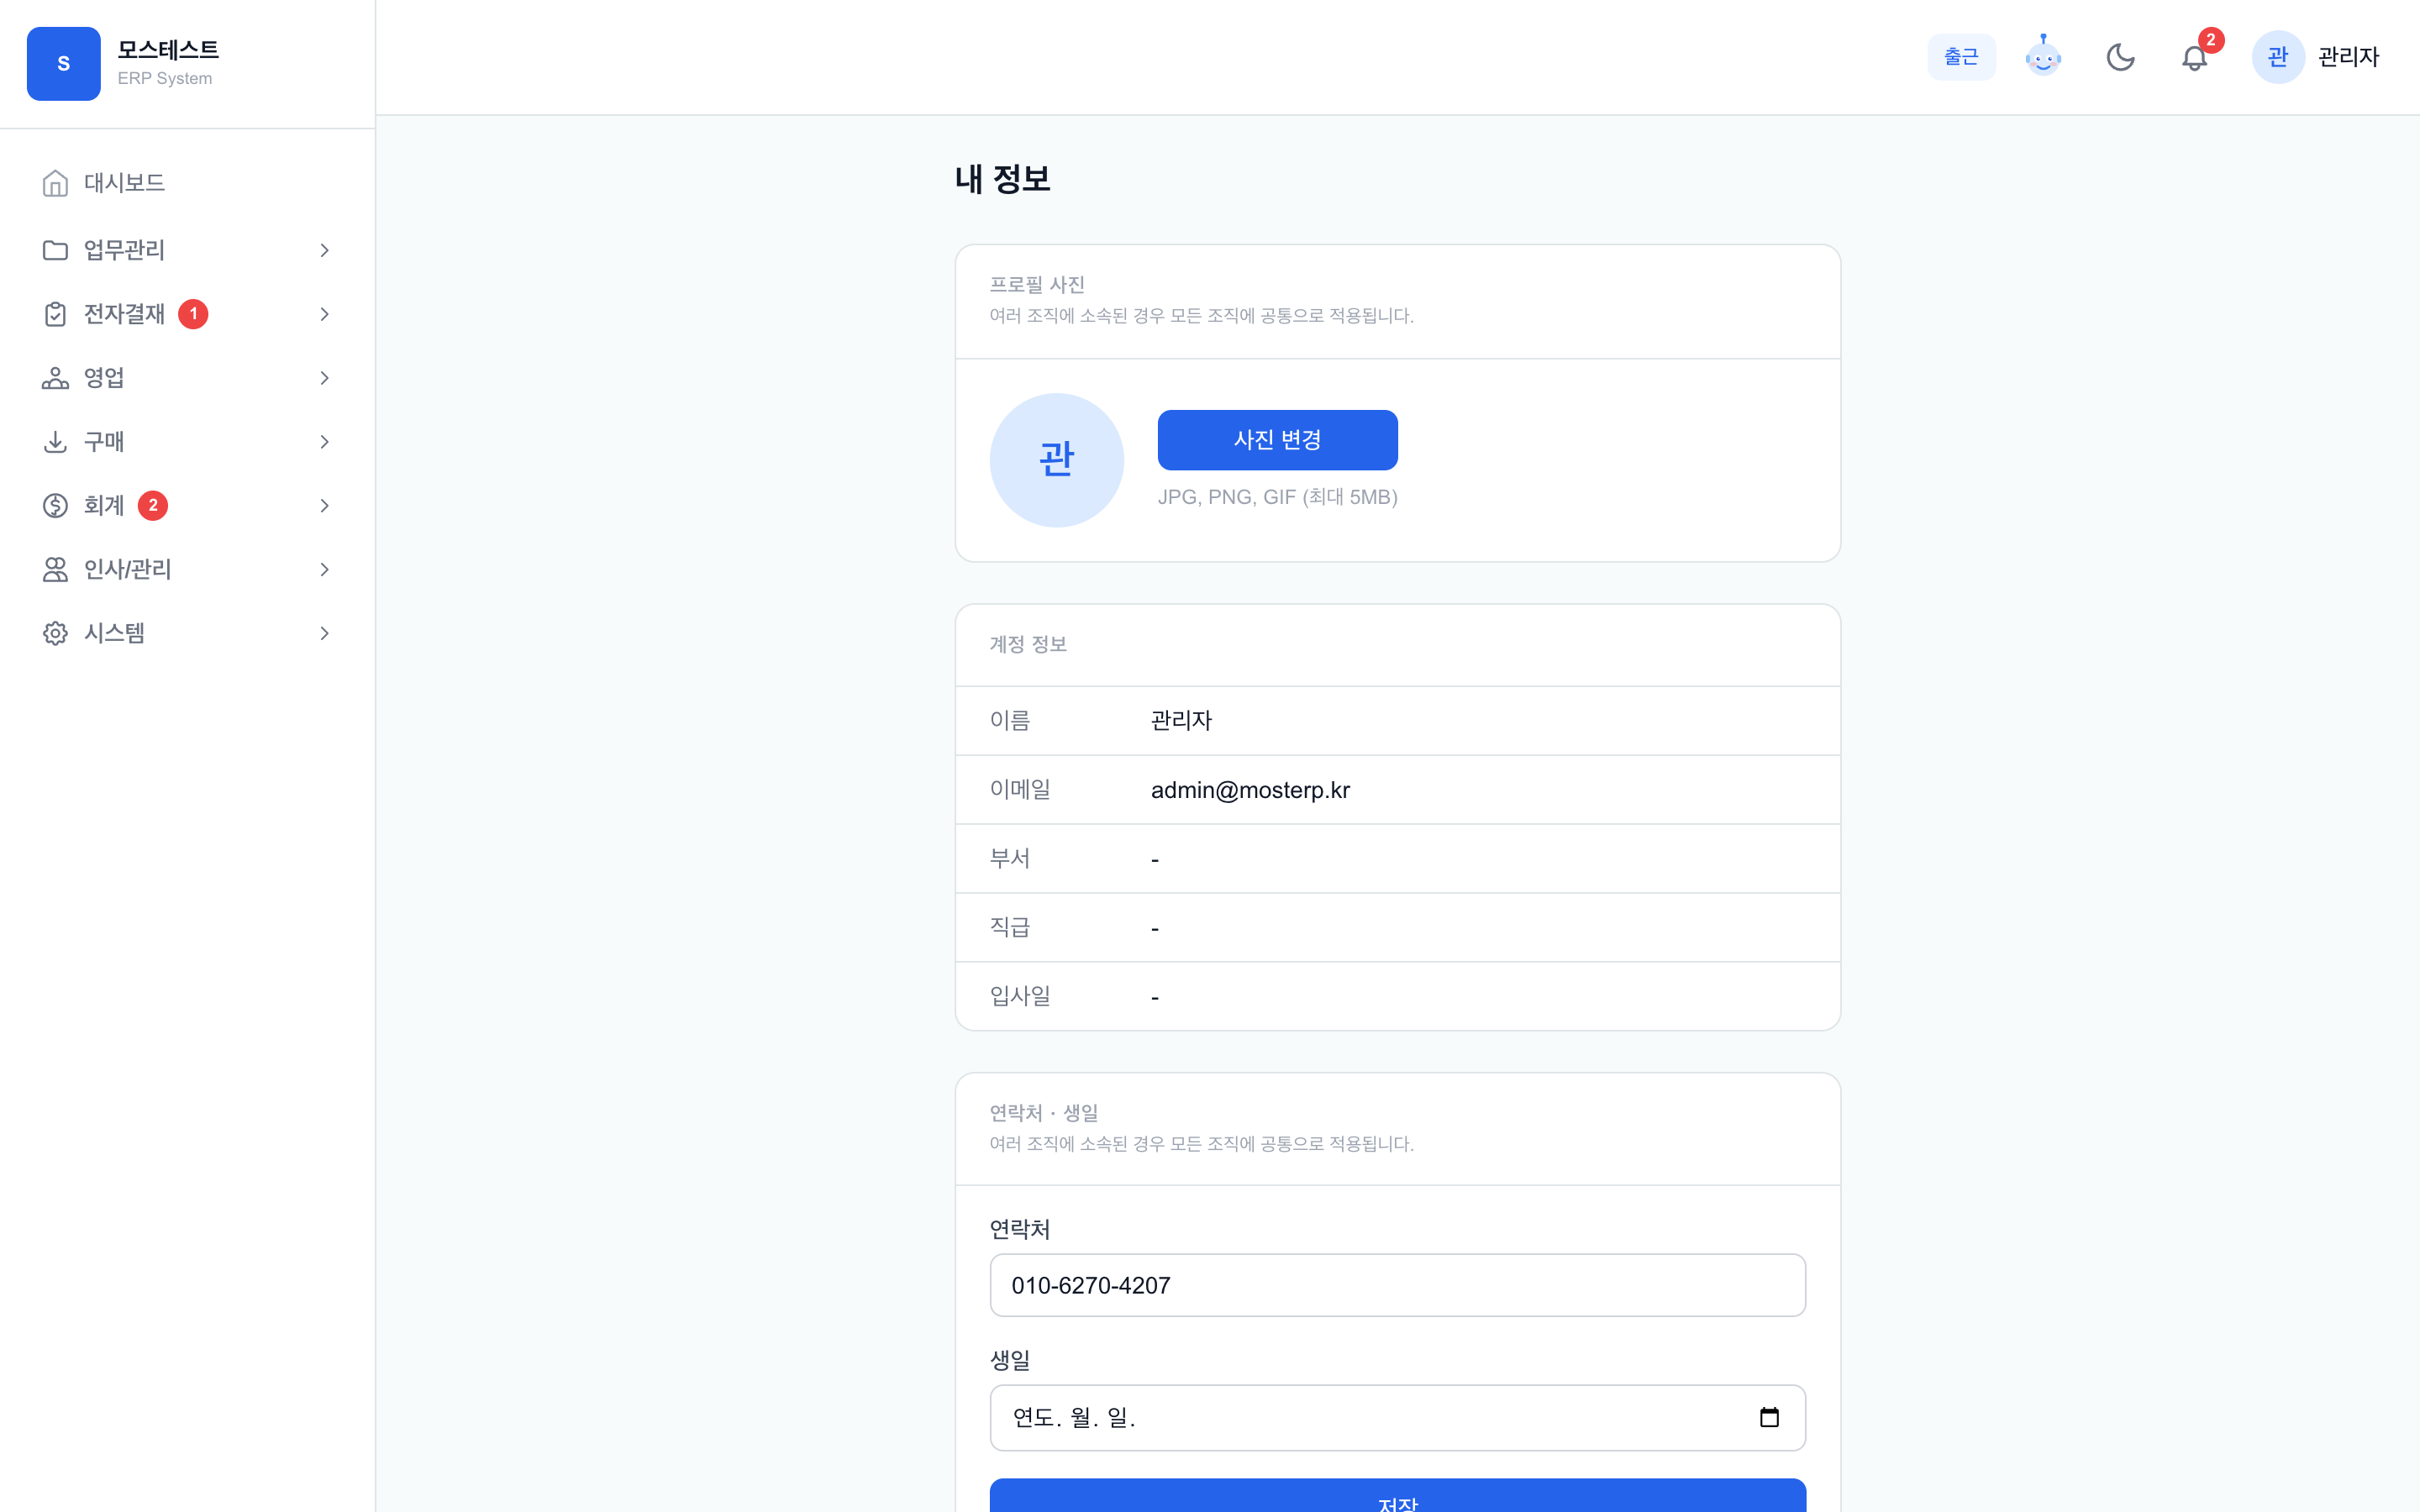Image resolution: width=2420 pixels, height=1512 pixels.
Task: Expand 인사/관리 chevron arrow
Action: (324, 570)
